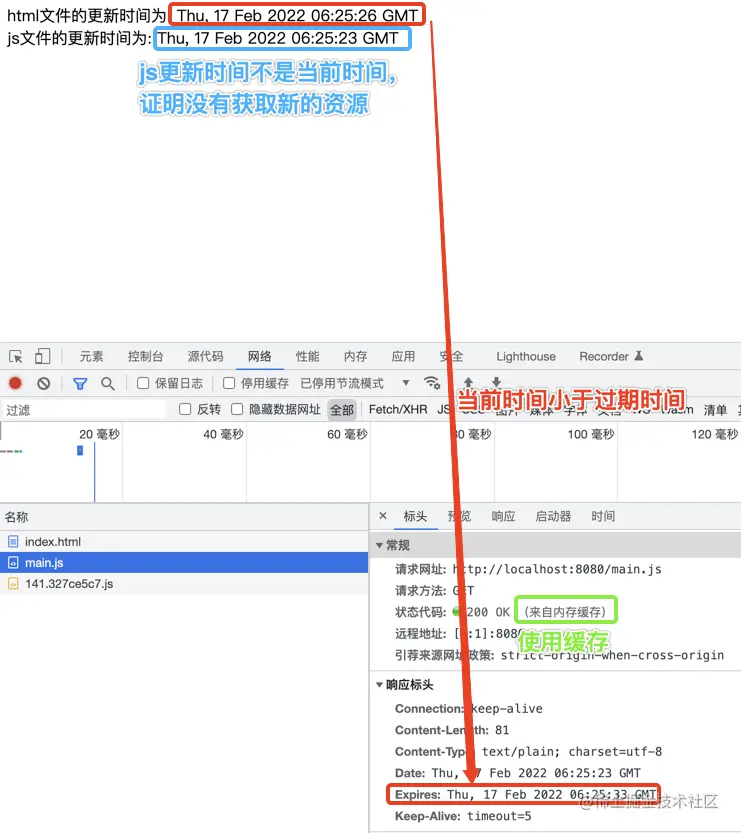The height and width of the screenshot is (833, 741).
Task: Click the 141.327ce5c7.js script file icon
Action: [x=13, y=584]
